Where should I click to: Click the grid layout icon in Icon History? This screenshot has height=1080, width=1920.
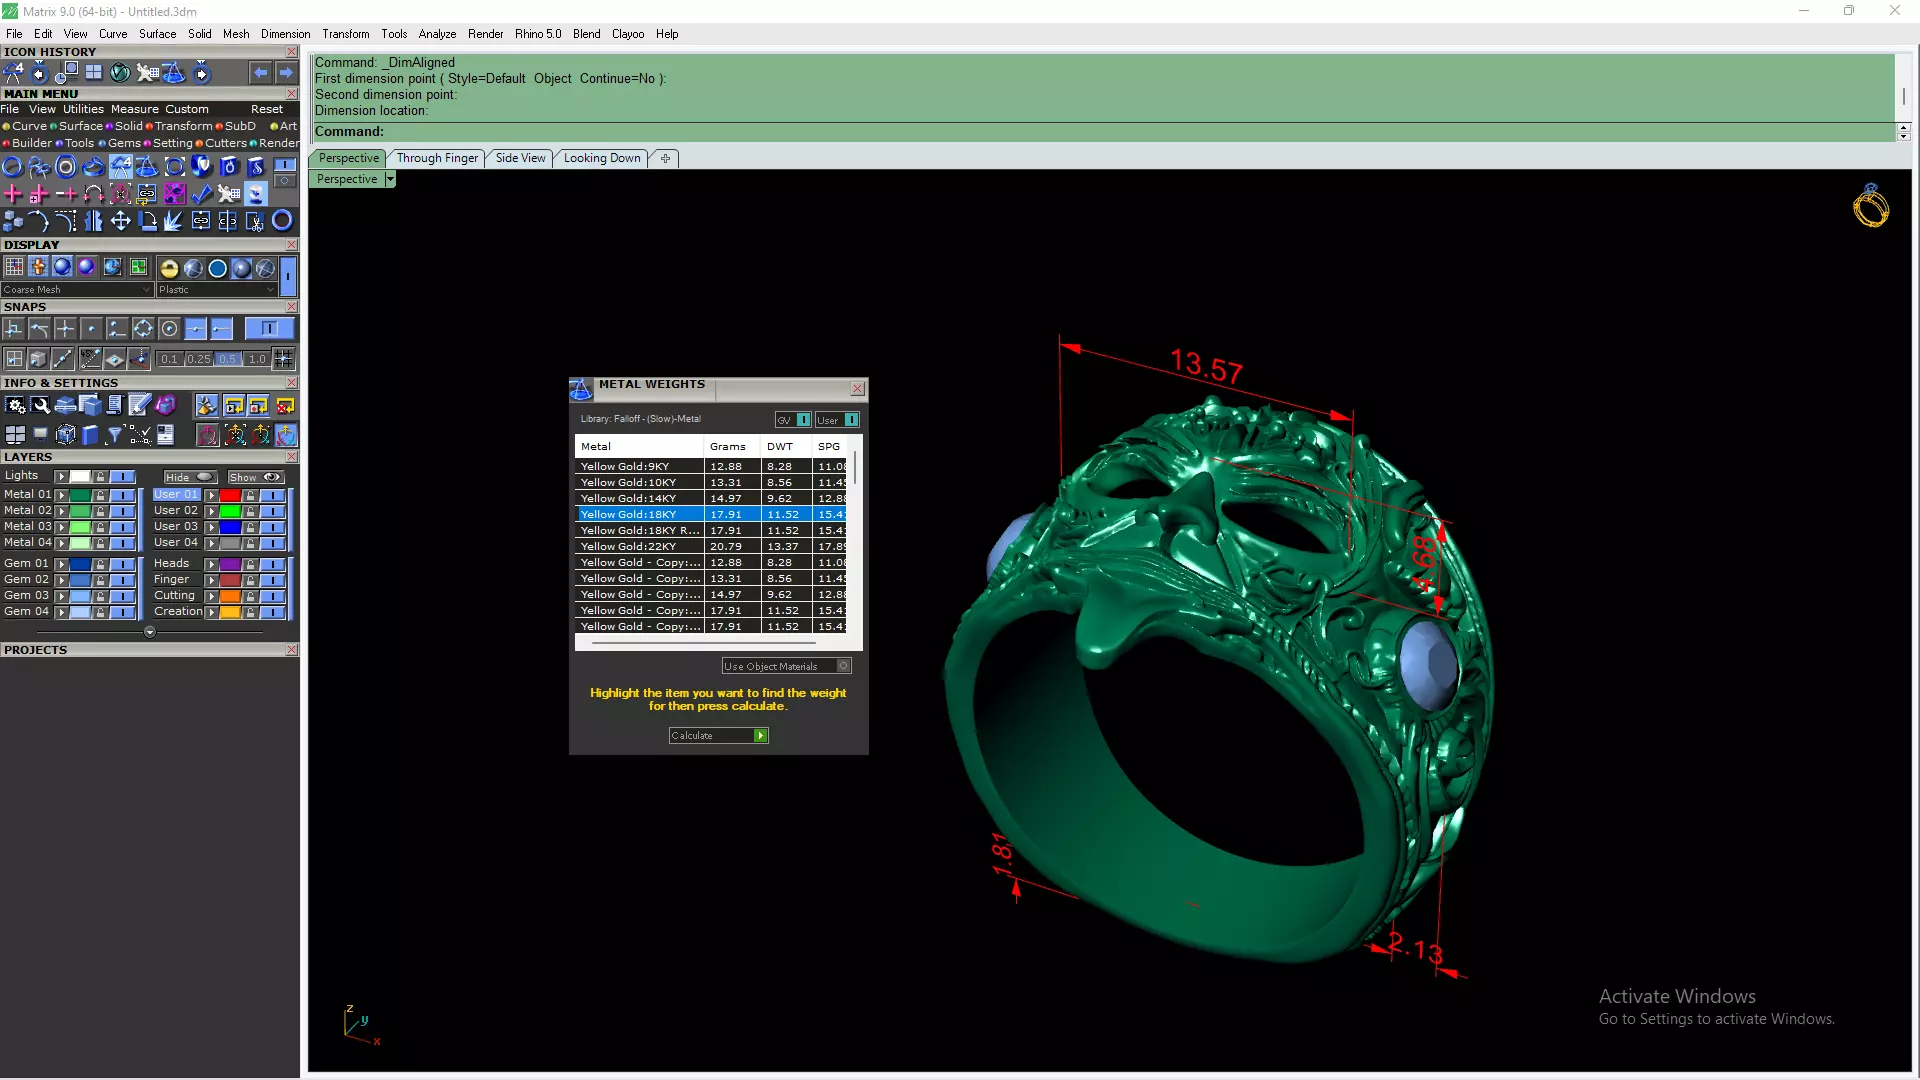click(x=93, y=72)
